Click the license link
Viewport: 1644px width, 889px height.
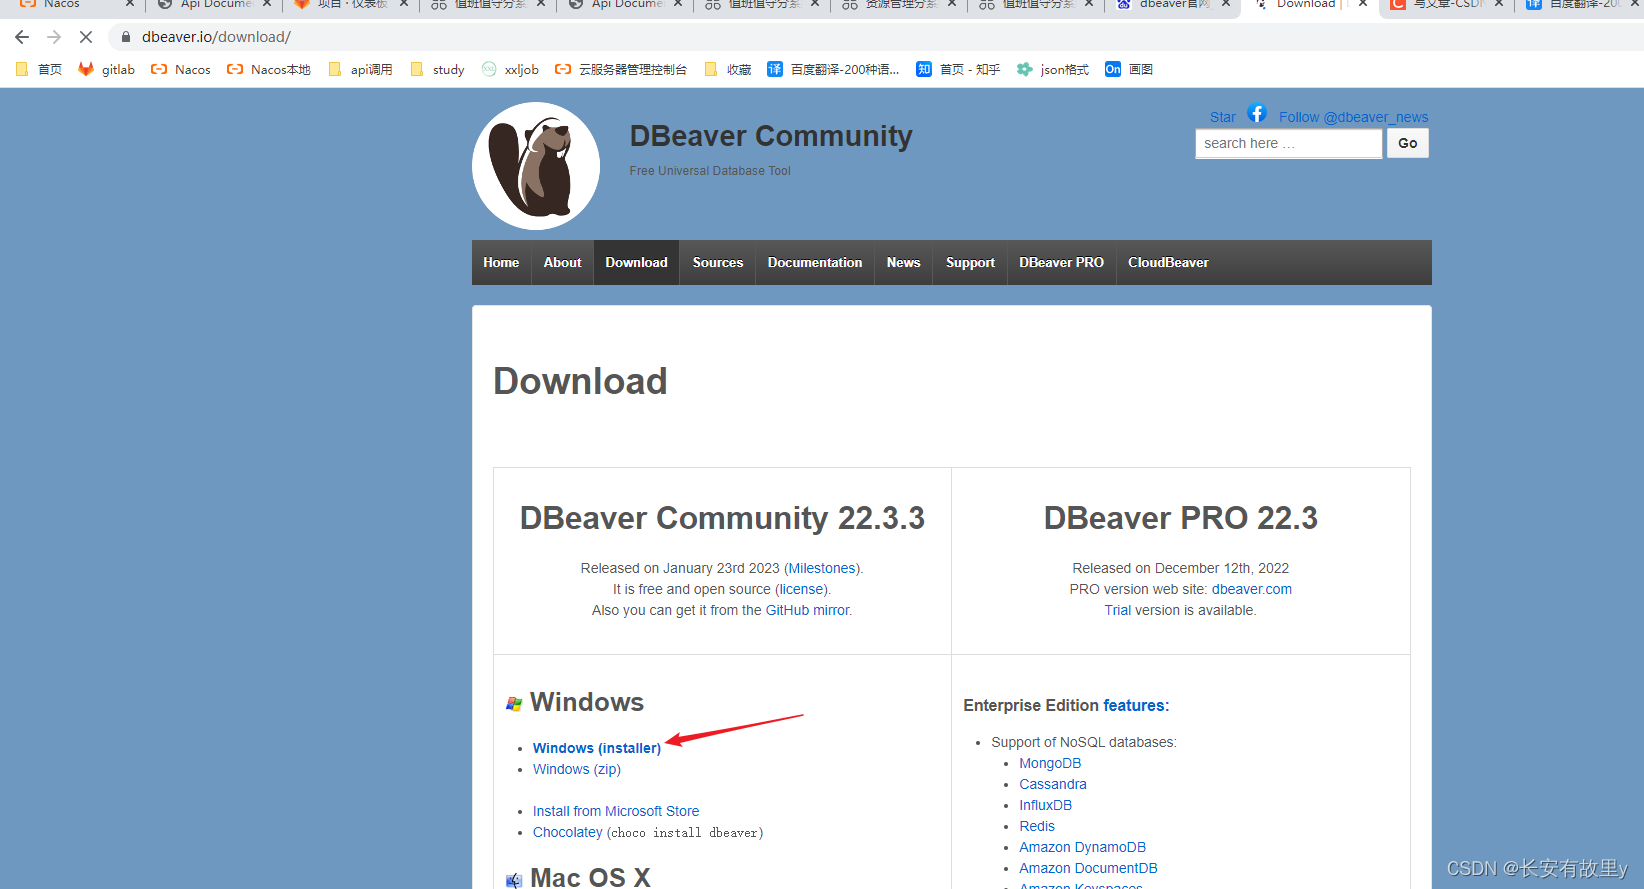pyautogui.click(x=802, y=589)
